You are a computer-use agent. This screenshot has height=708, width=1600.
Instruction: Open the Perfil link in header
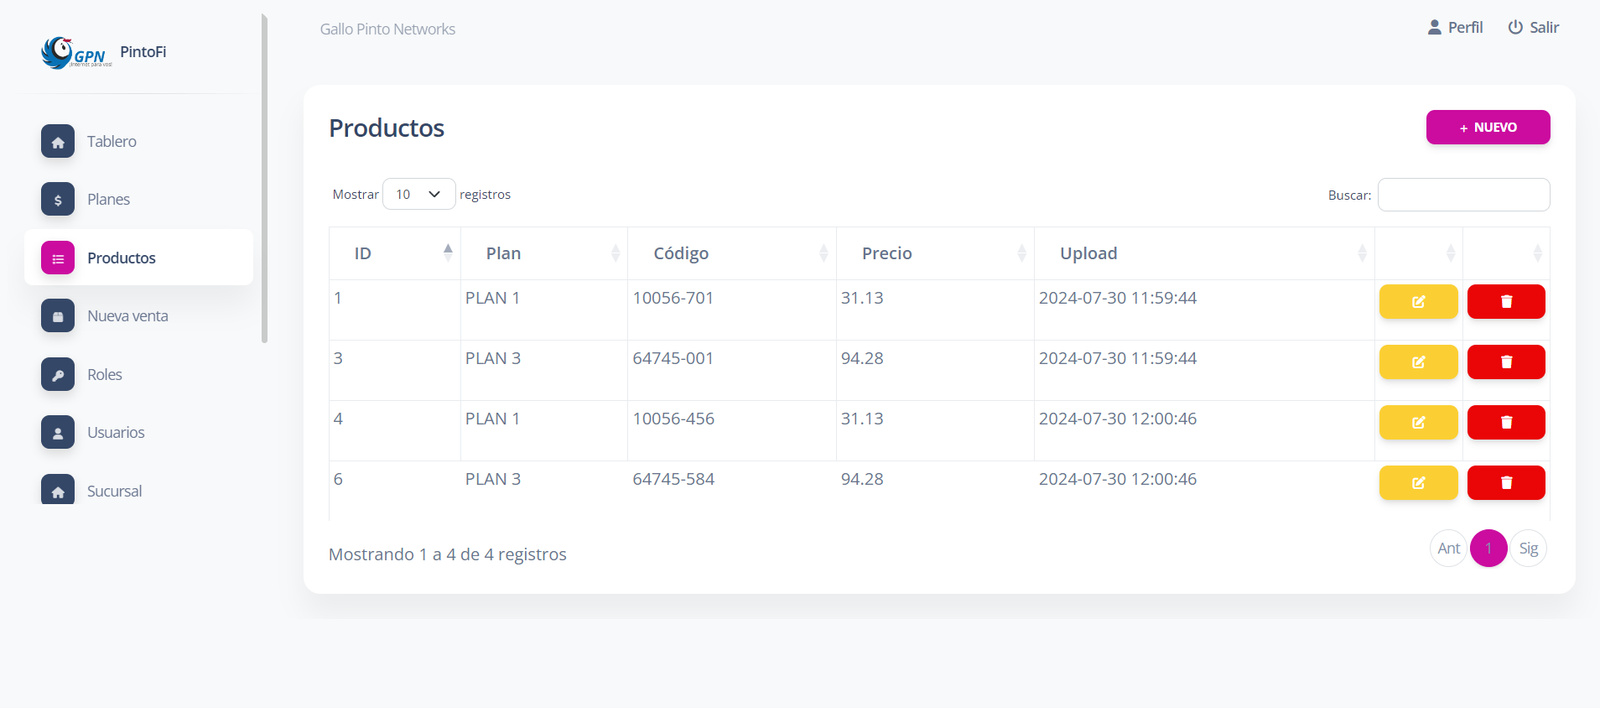pyautogui.click(x=1455, y=28)
